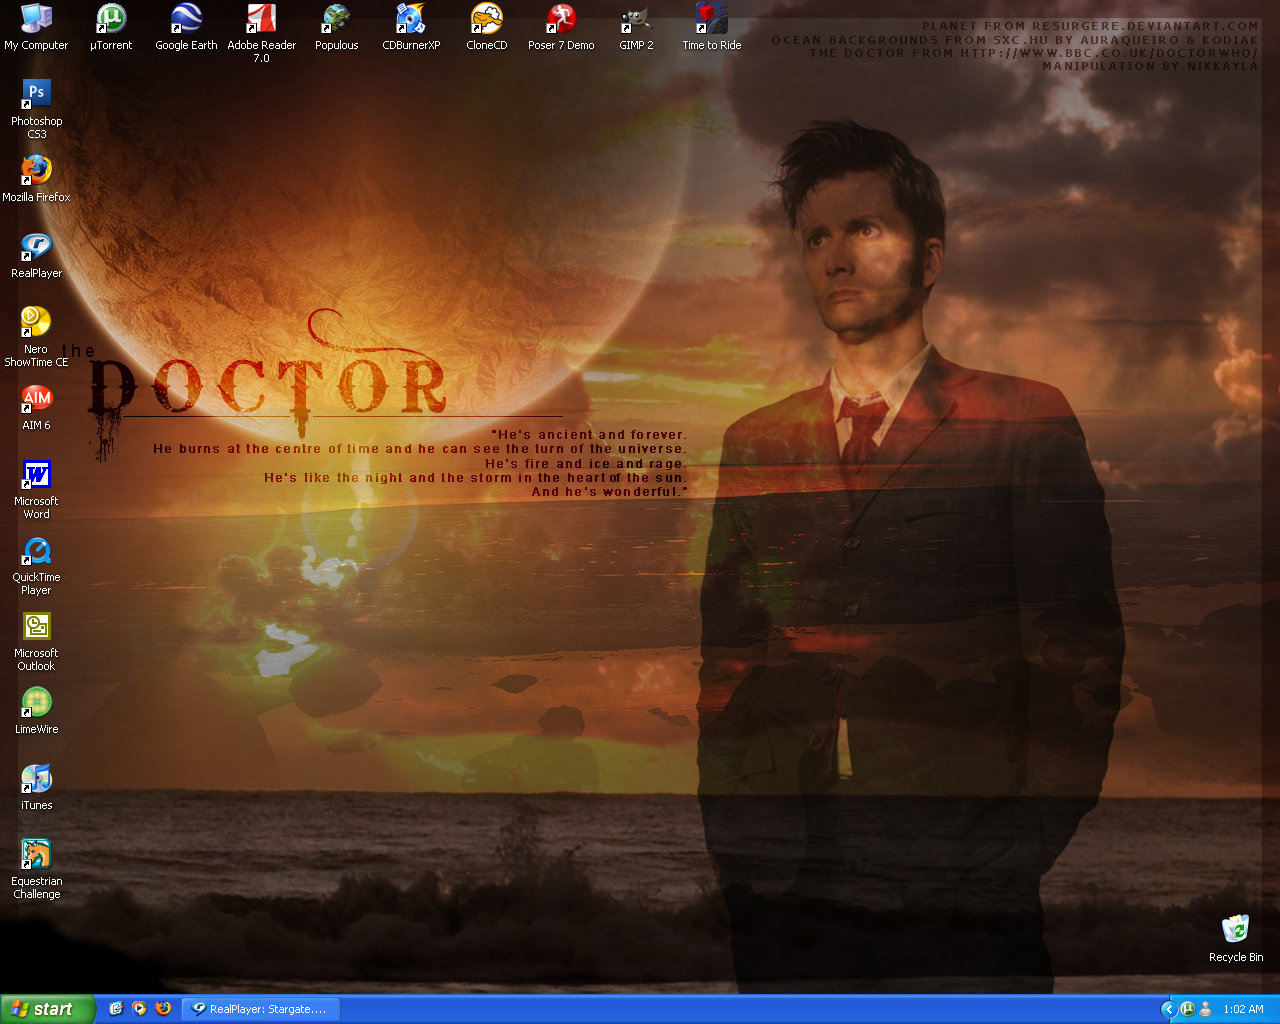Collapse the system tray with the chevron
Viewport: 1280px width, 1024px height.
(1169, 1009)
